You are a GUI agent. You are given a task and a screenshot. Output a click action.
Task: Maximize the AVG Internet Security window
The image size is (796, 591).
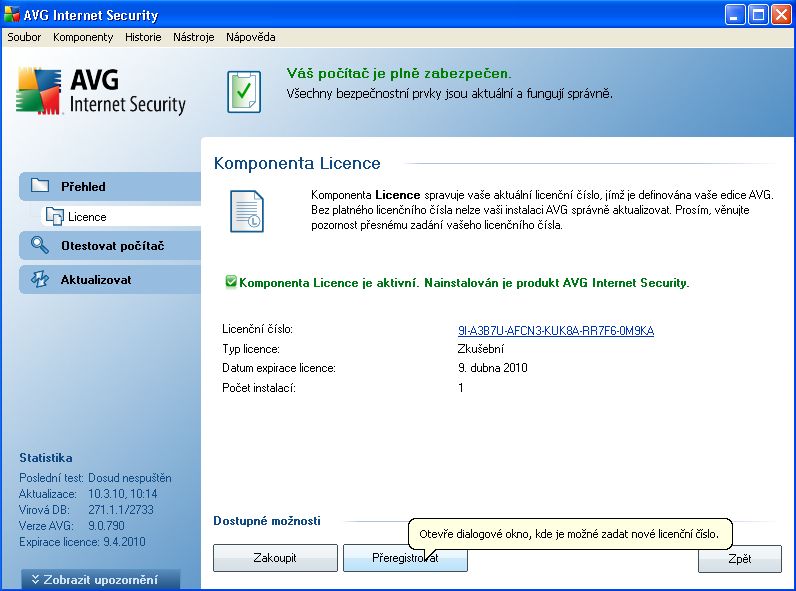tap(758, 15)
